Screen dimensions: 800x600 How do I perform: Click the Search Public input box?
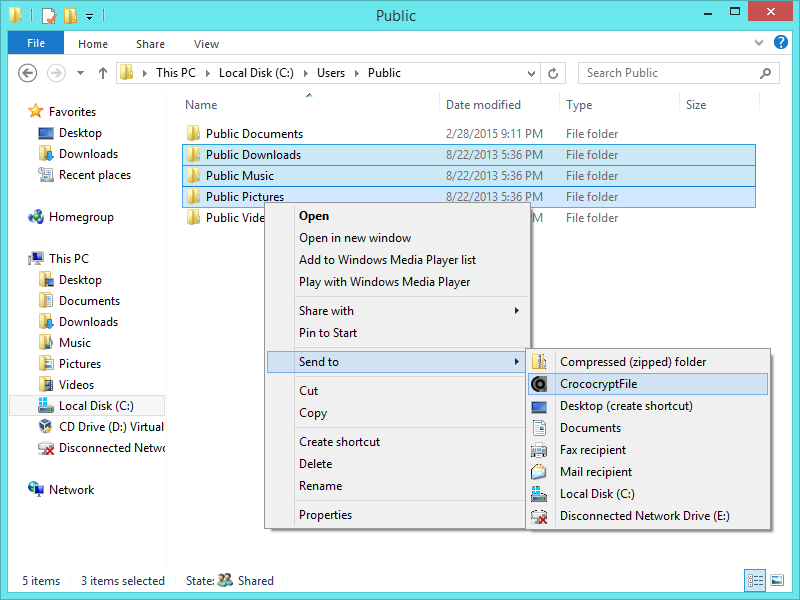tap(668, 73)
